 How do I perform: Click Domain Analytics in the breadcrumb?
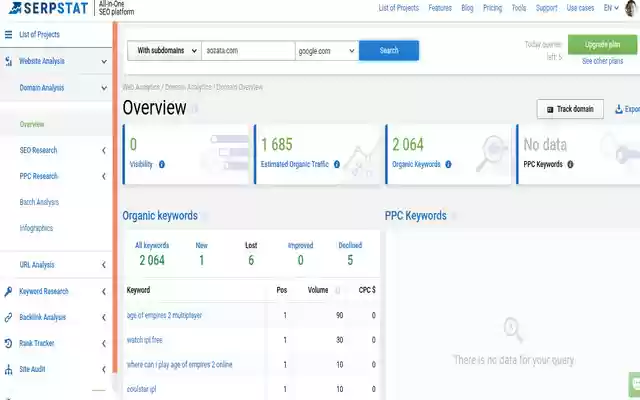[188, 87]
